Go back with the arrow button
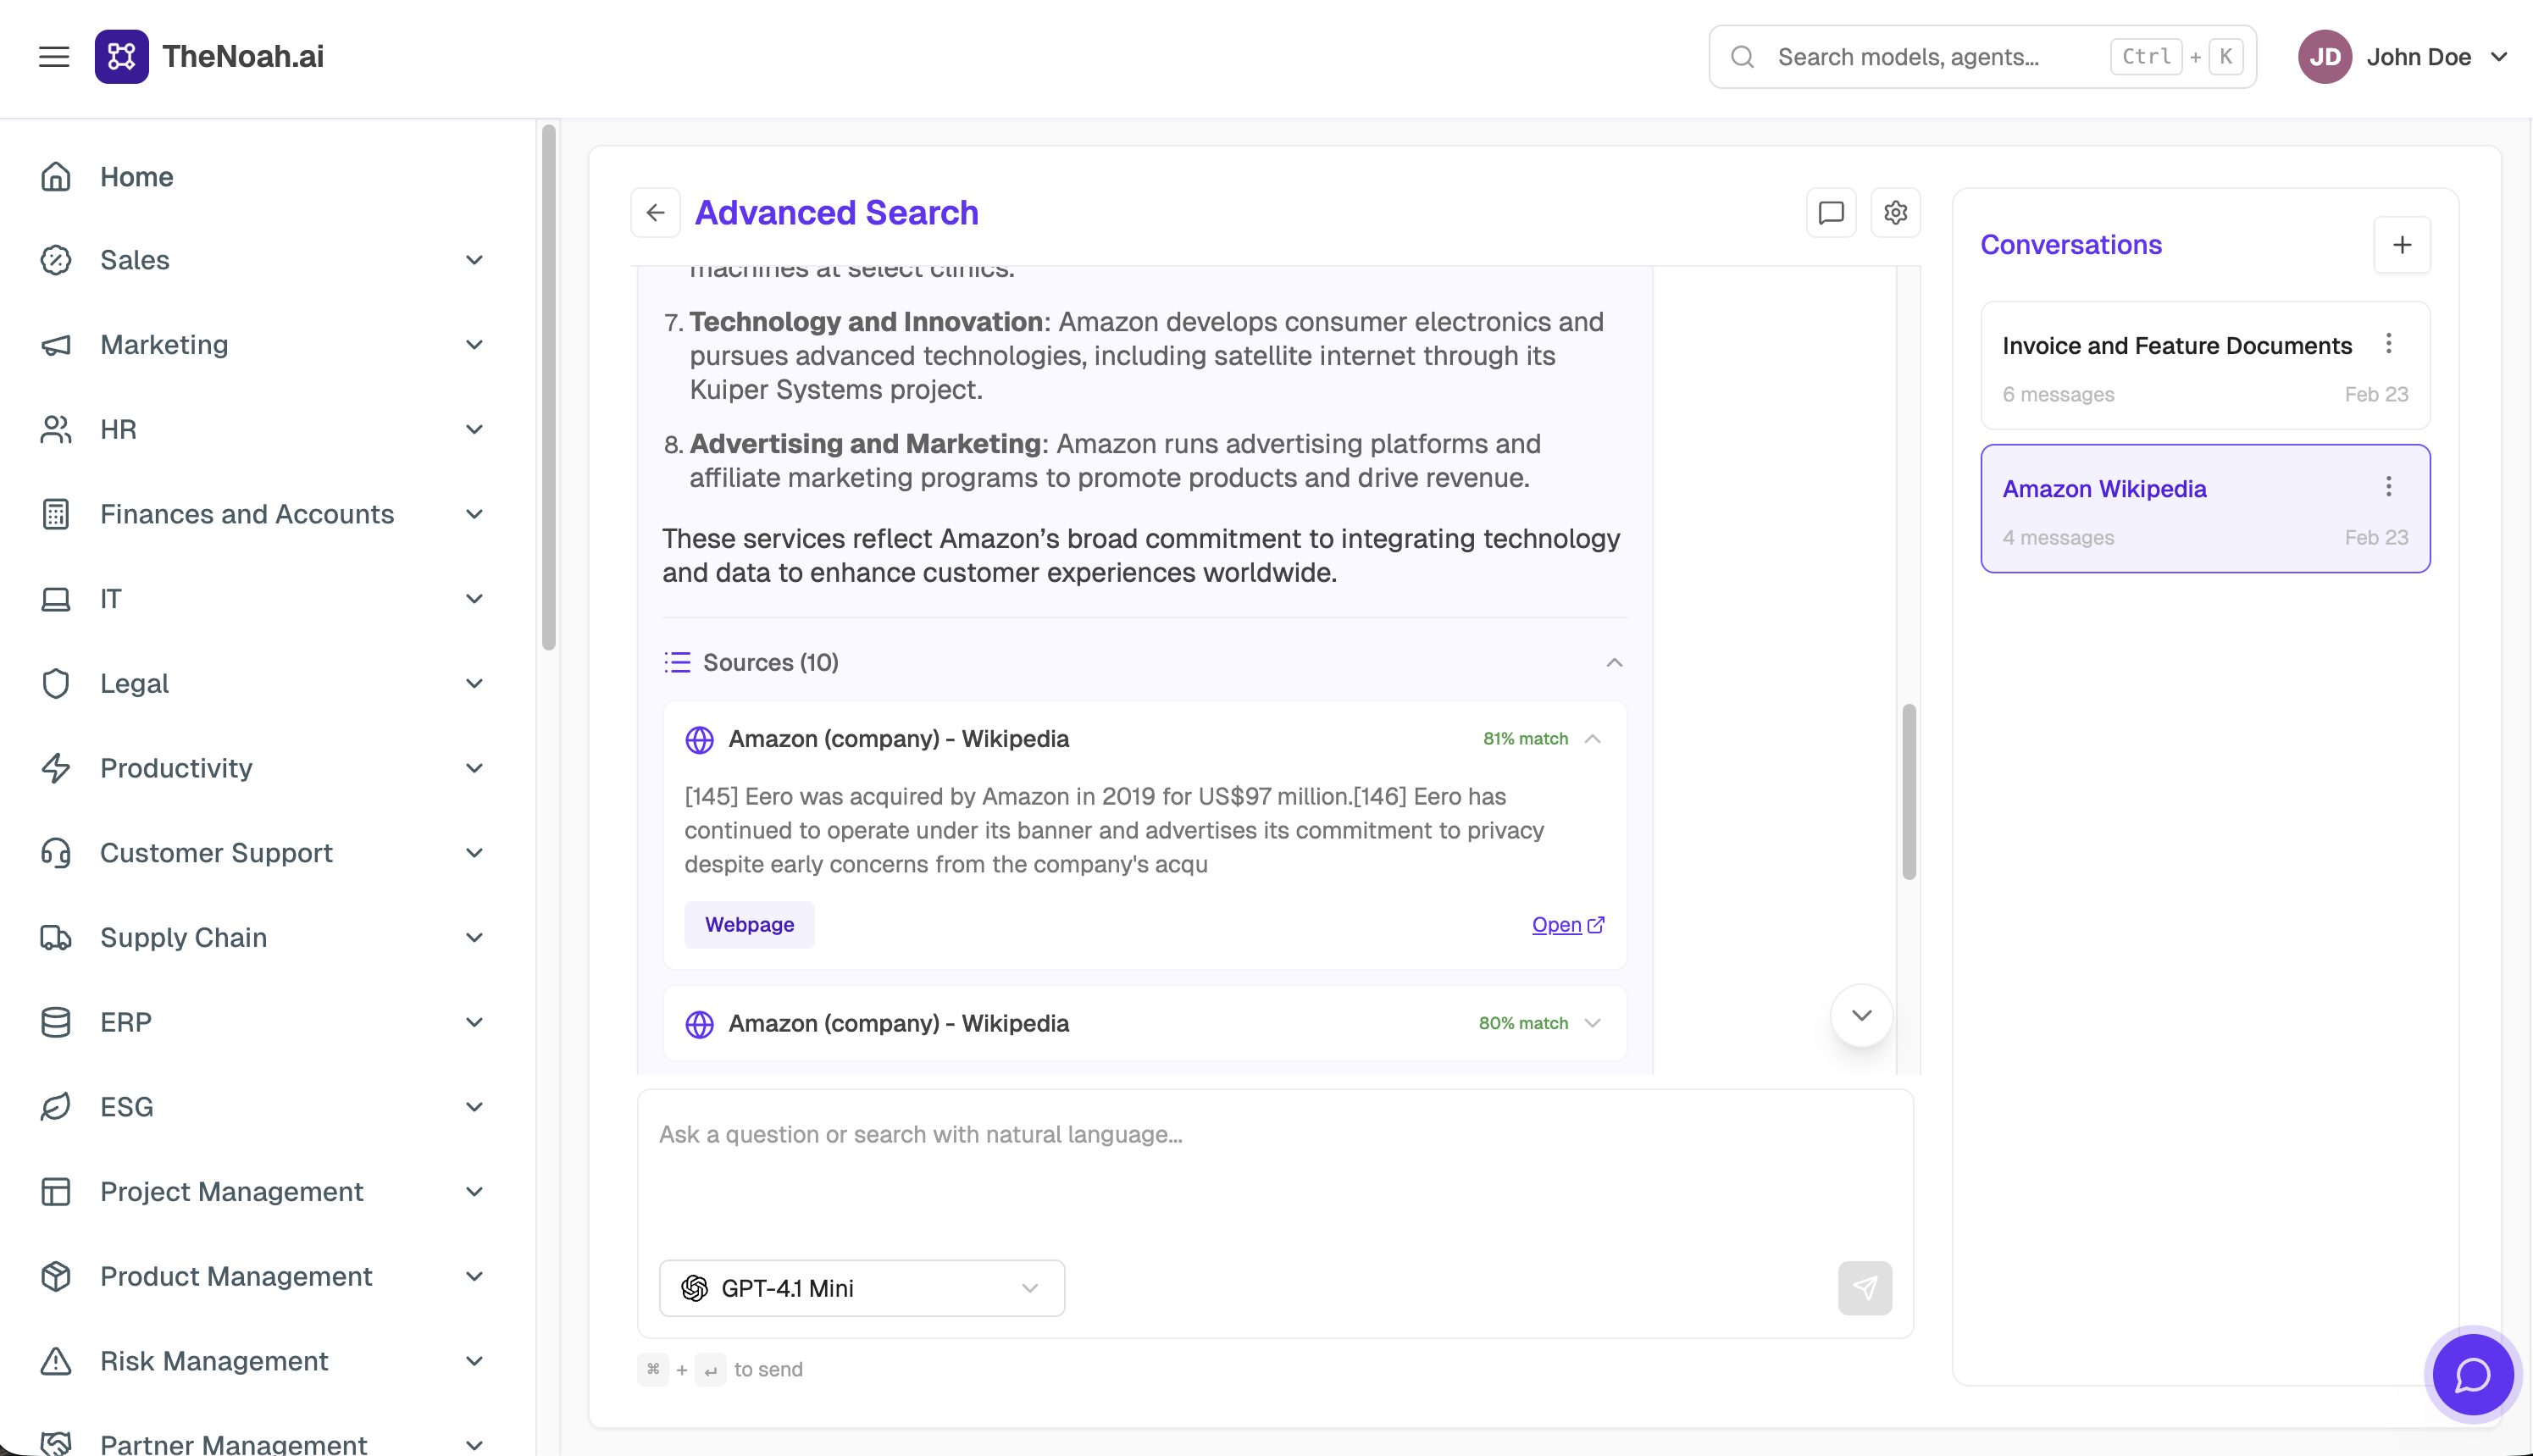The height and width of the screenshot is (1456, 2533). pos(655,213)
